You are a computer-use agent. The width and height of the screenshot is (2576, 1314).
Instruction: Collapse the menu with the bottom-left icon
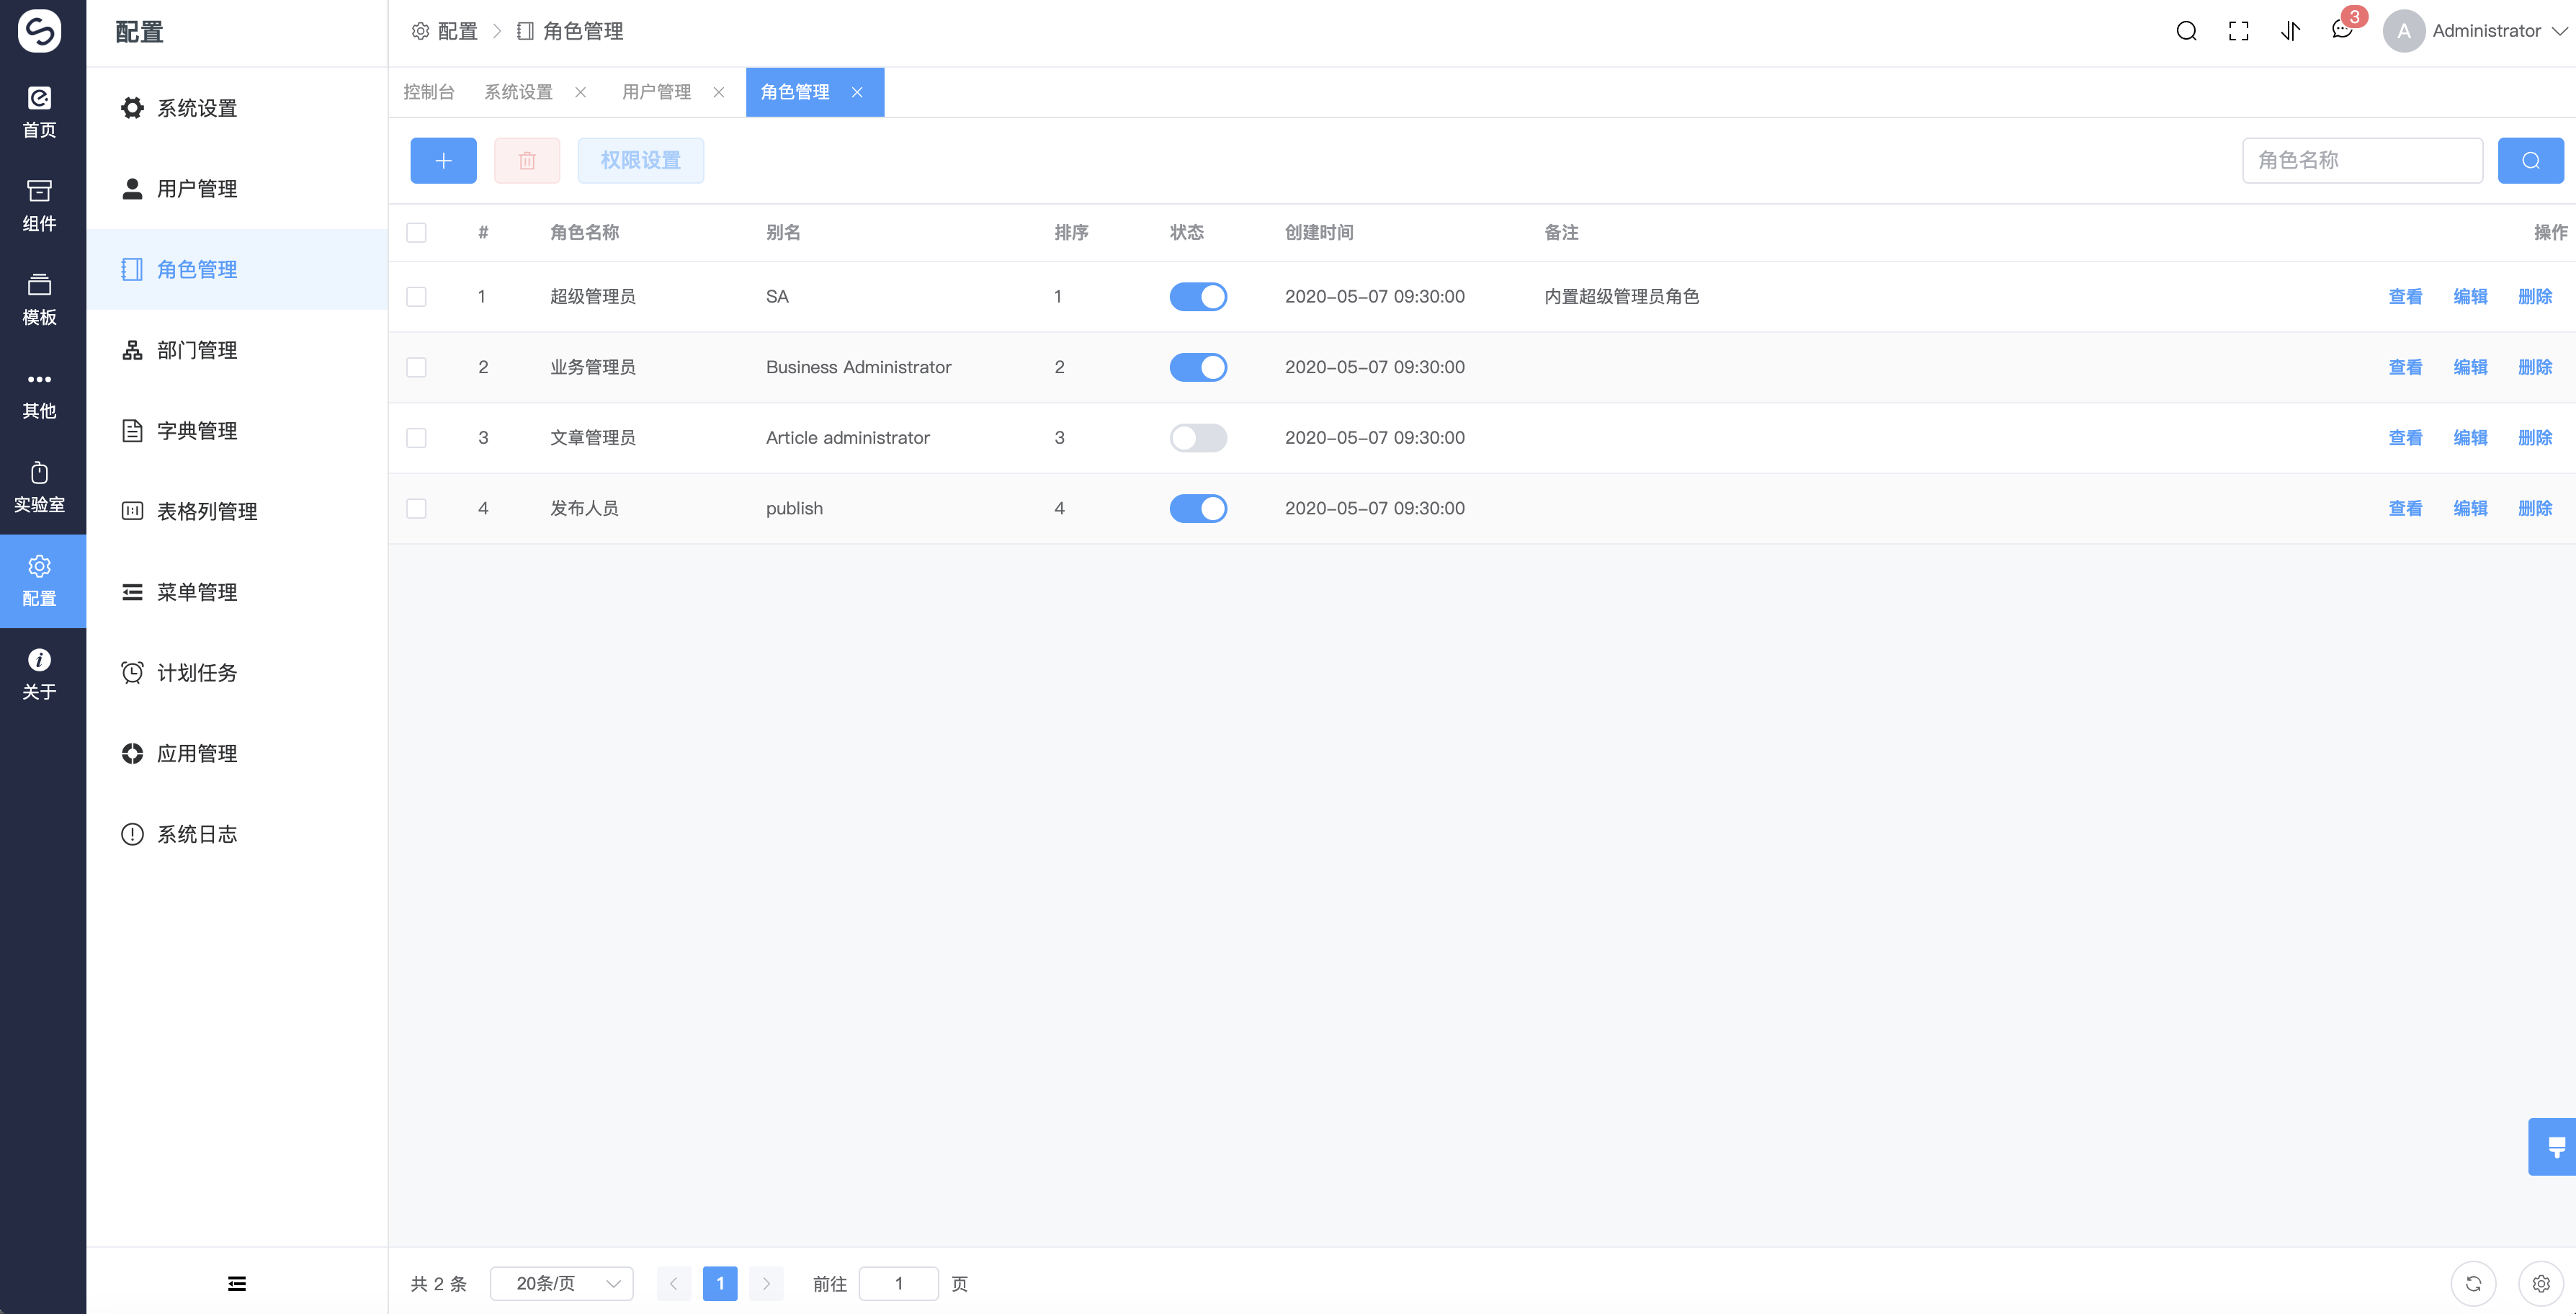coord(237,1283)
